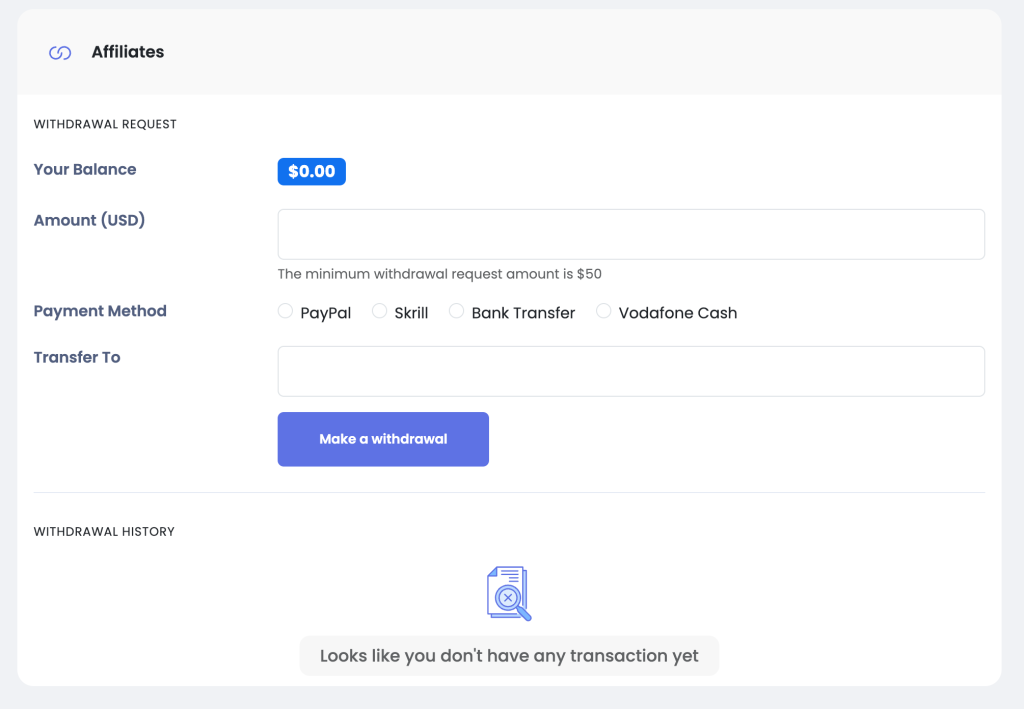This screenshot has height=709, width=1024.
Task: Click the Make a withdrawal button
Action: click(x=383, y=439)
